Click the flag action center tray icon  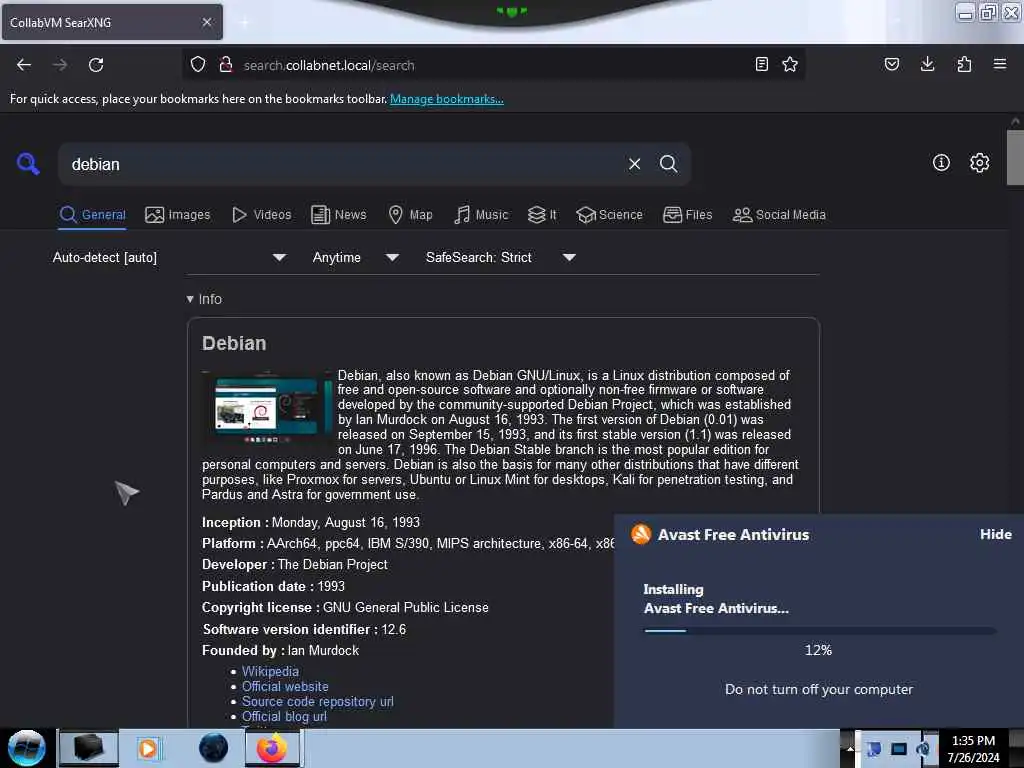coord(874,748)
